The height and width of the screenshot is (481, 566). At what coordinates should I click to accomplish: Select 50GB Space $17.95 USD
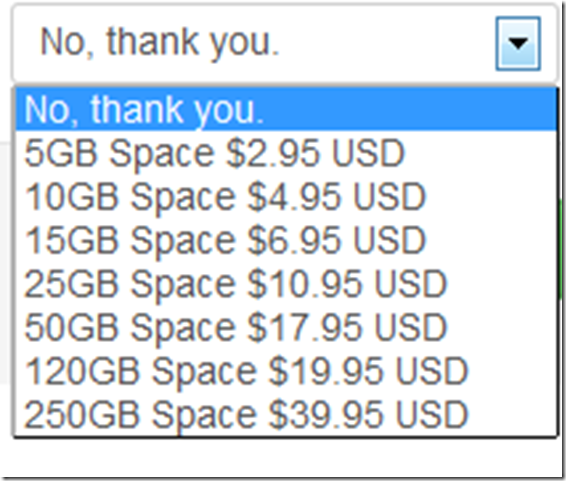click(286, 327)
